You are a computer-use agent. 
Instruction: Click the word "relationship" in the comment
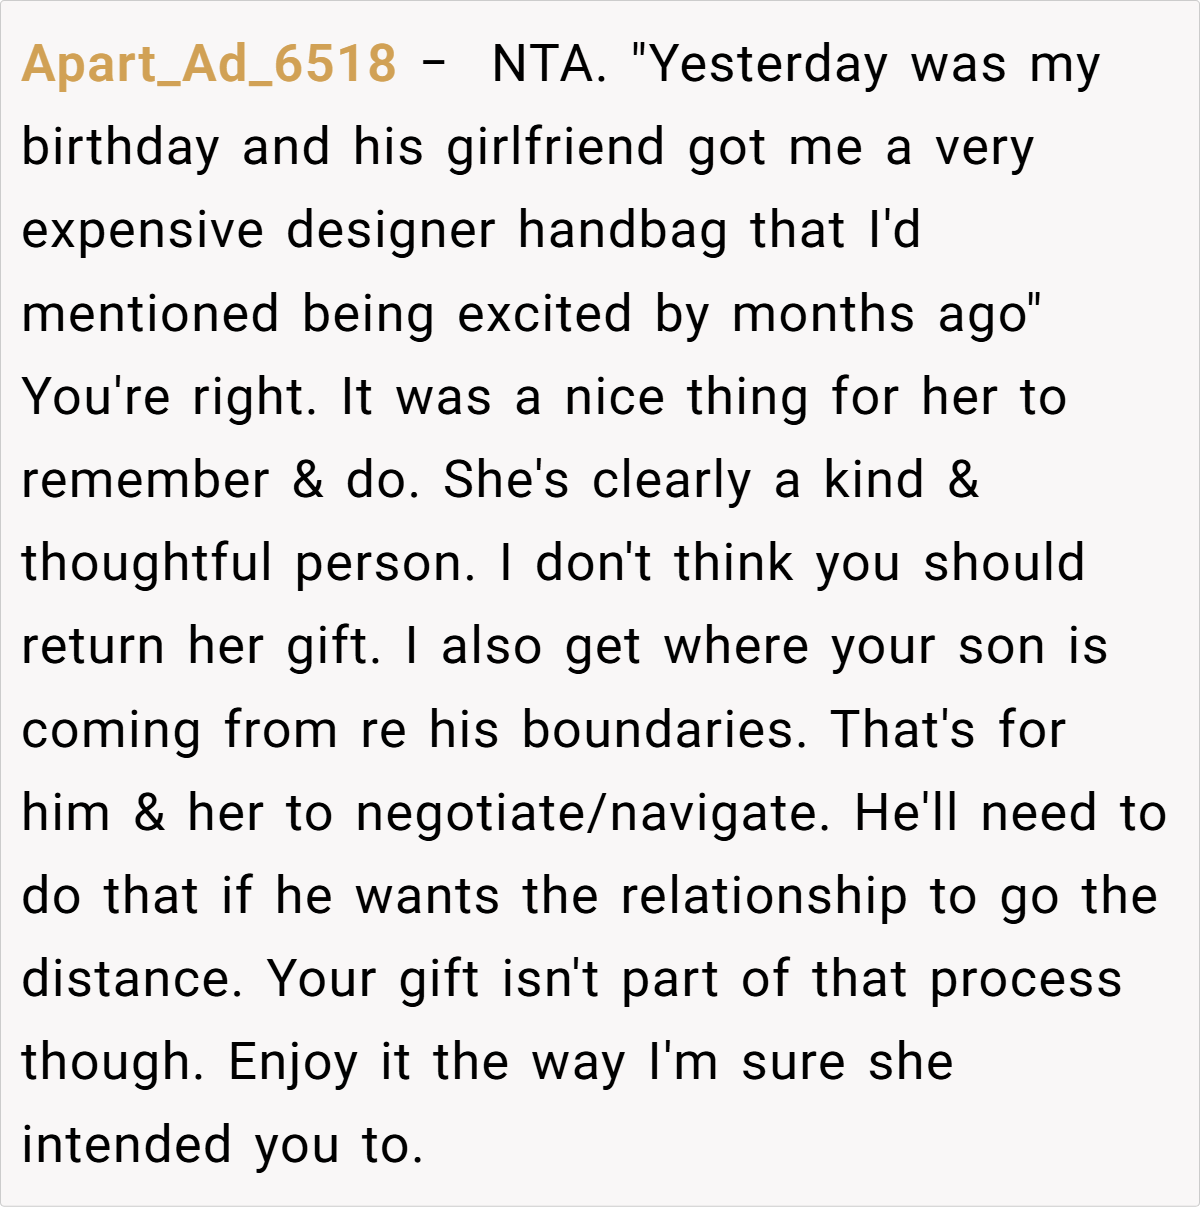click(x=763, y=895)
